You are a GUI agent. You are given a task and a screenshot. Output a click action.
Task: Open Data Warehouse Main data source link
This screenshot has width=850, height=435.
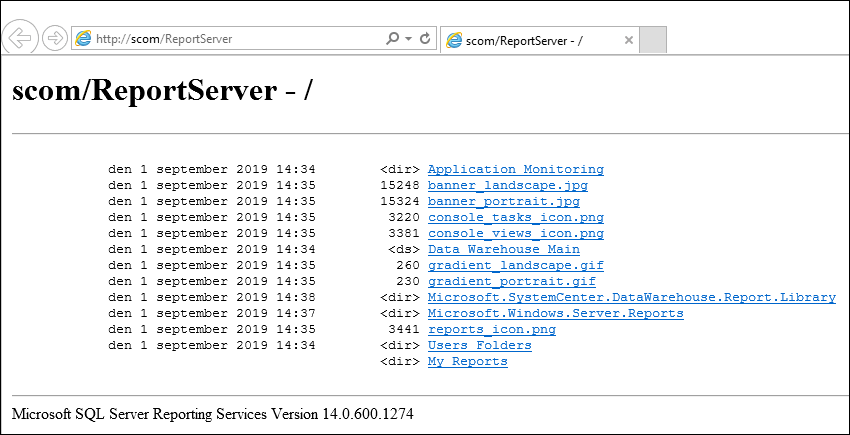(504, 250)
